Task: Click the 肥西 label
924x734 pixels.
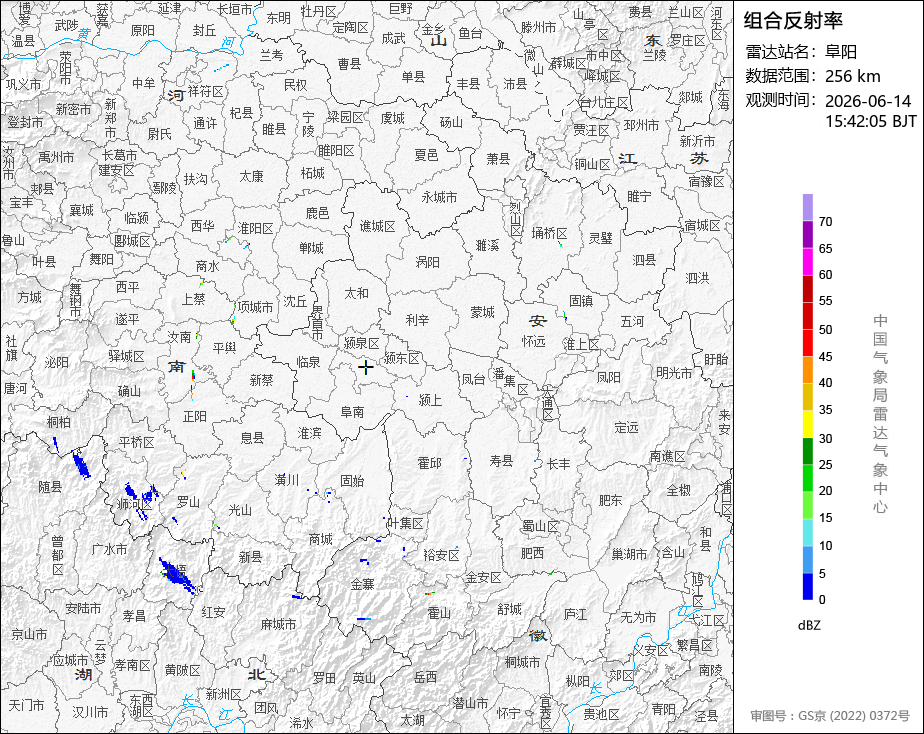Action: [x=532, y=553]
